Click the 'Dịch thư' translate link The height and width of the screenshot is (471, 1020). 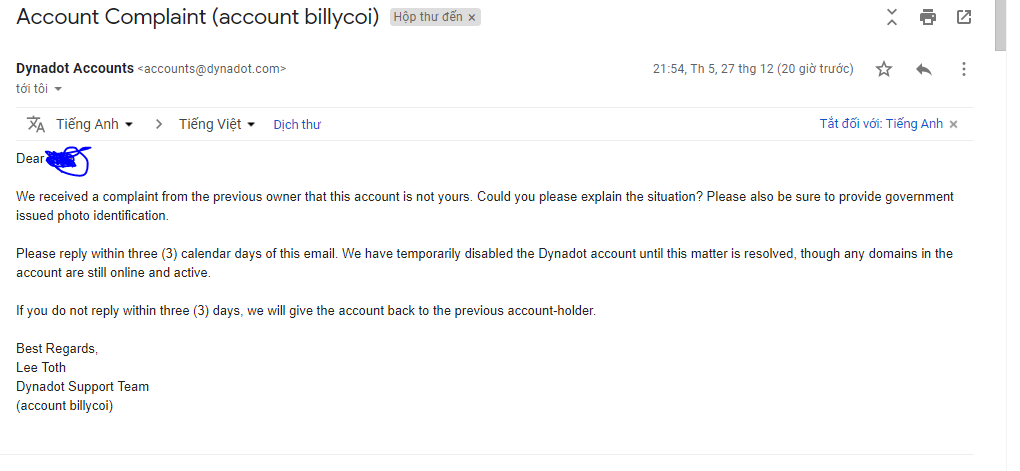pos(297,125)
